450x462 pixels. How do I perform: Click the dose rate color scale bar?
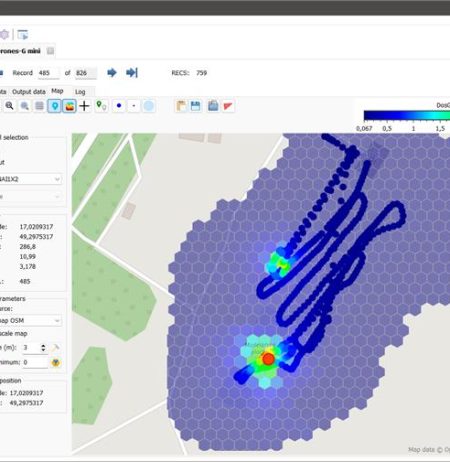point(407,115)
